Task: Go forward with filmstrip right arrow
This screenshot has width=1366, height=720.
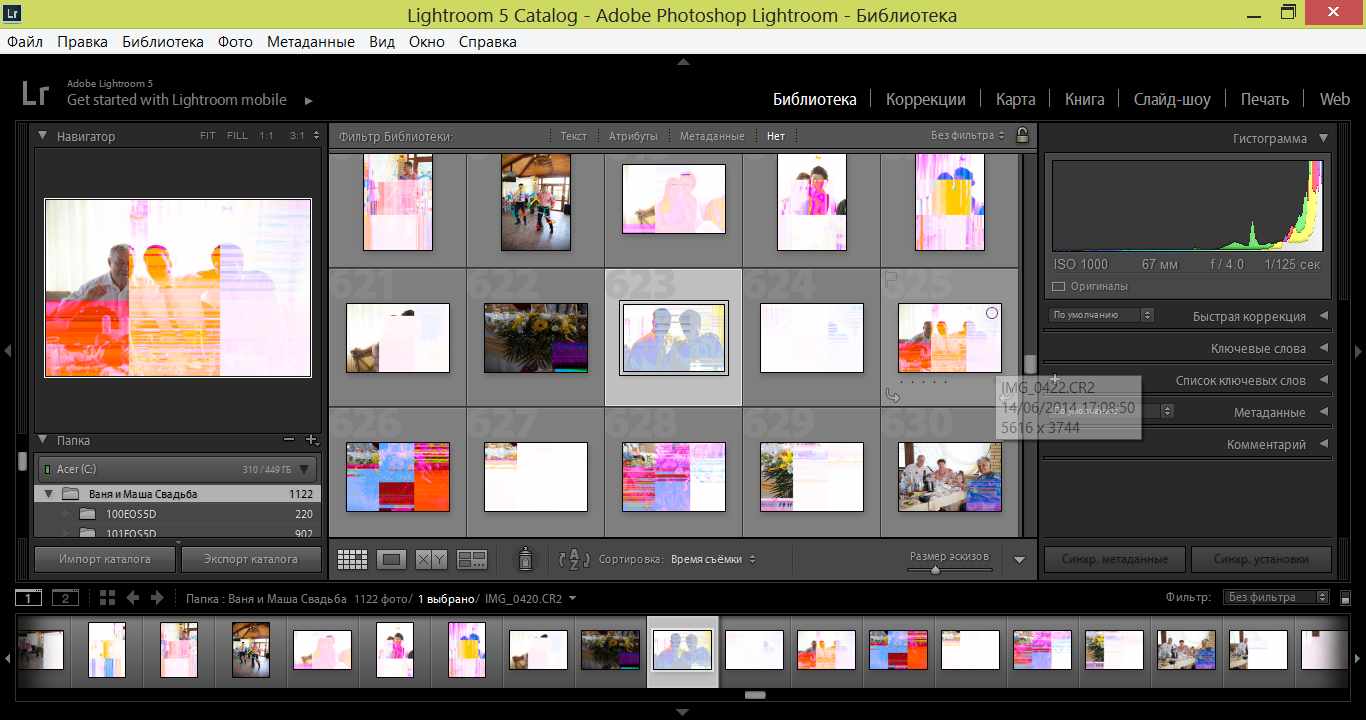Action: point(157,598)
